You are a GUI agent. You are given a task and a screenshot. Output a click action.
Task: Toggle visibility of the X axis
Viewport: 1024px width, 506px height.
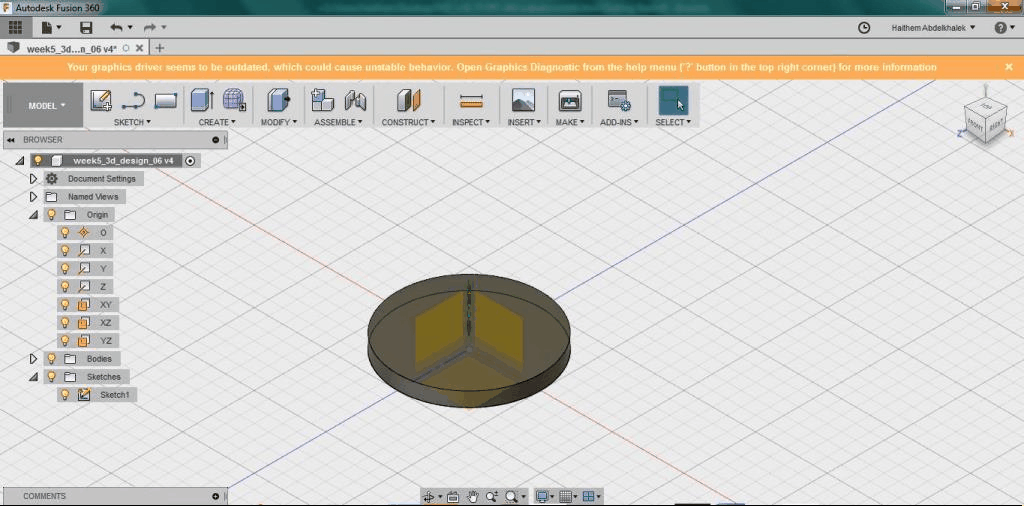(65, 251)
